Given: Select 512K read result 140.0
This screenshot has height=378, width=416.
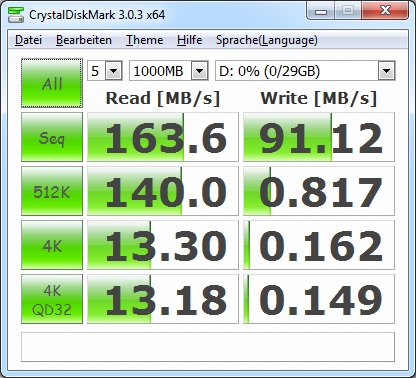Looking at the screenshot, I should click(x=163, y=191).
